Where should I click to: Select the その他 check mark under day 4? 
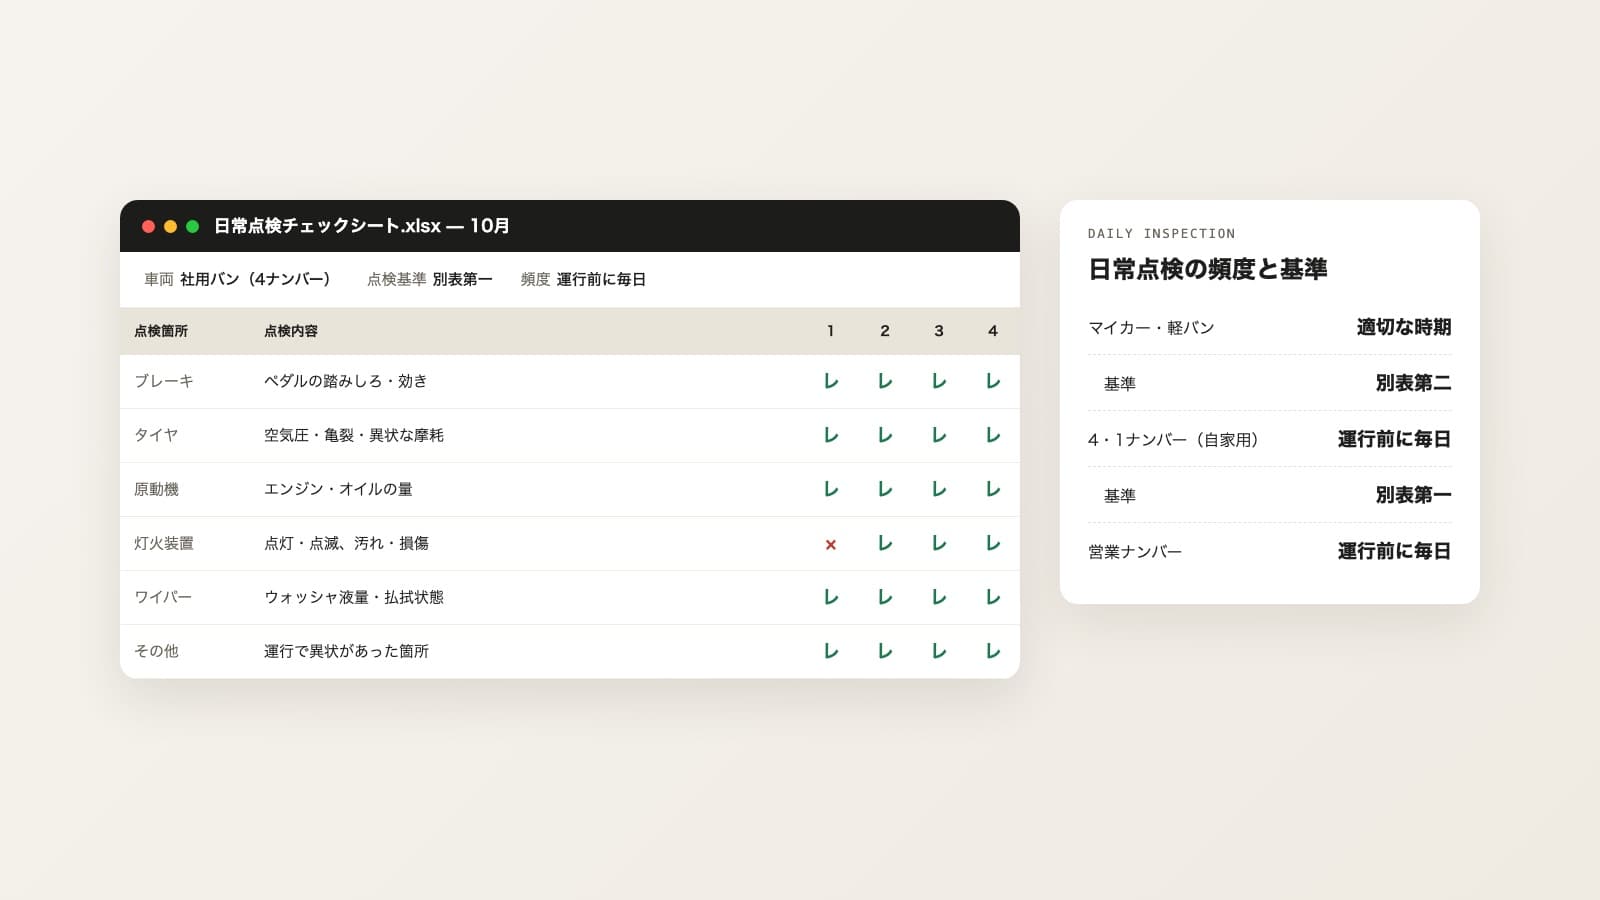coord(993,651)
